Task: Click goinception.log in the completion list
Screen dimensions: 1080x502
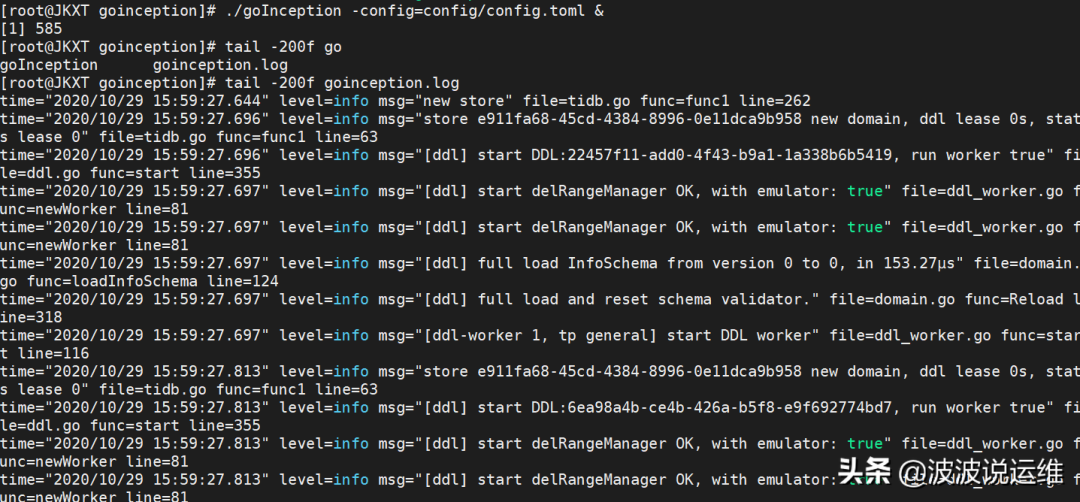Action: click(x=220, y=65)
